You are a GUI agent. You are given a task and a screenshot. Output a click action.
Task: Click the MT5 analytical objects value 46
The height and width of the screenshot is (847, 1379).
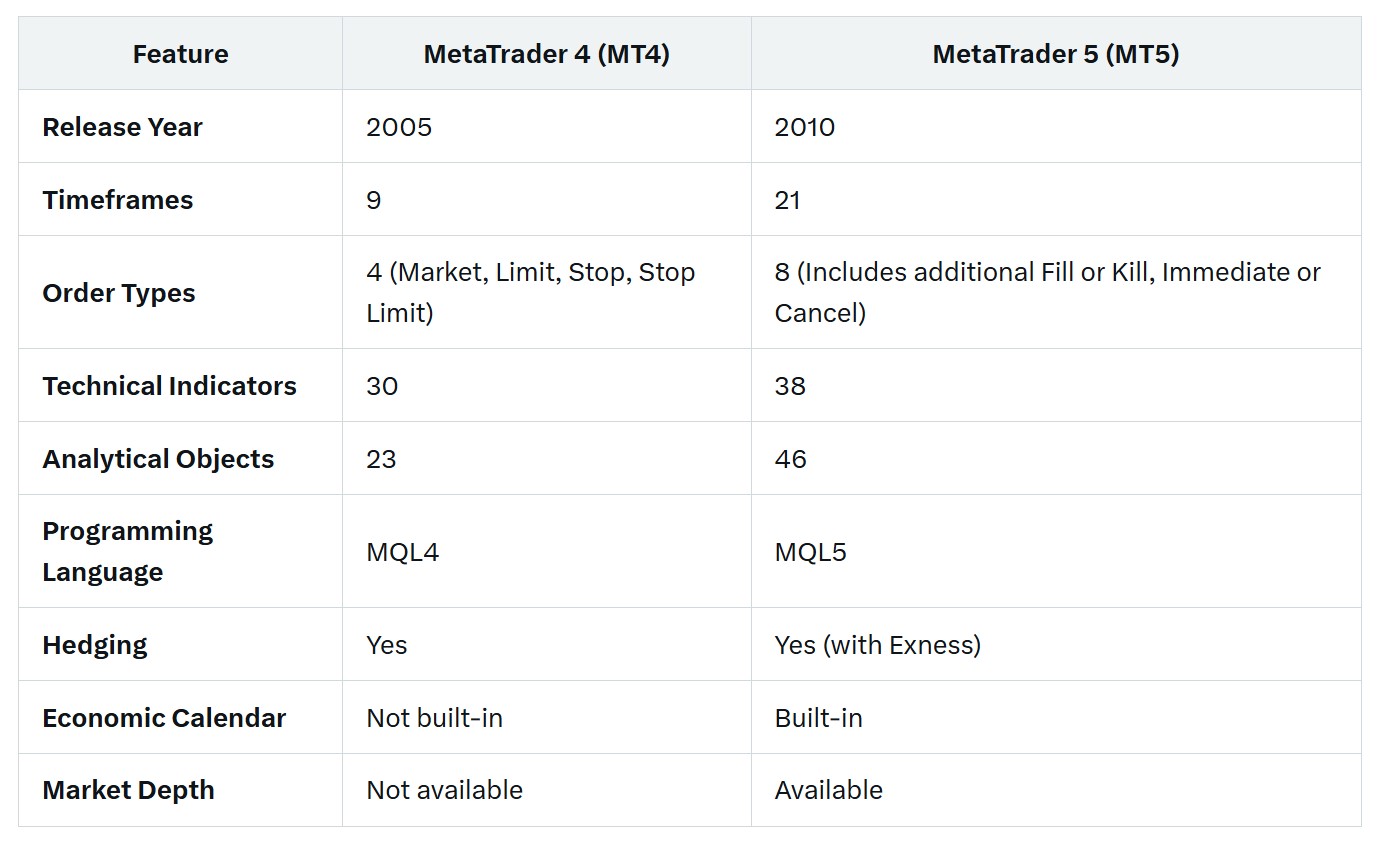(x=791, y=459)
